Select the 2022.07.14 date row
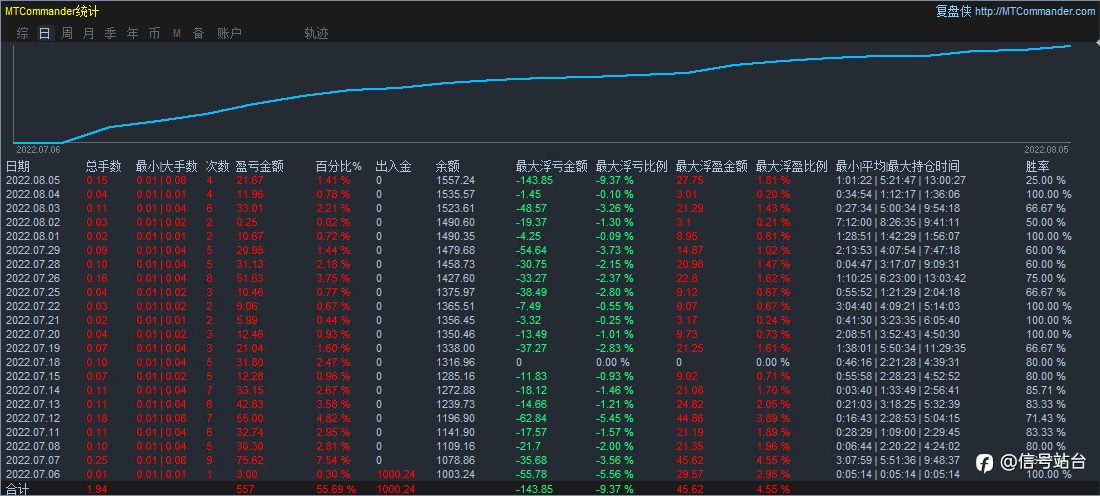This screenshot has height=496, width=1100. point(550,390)
